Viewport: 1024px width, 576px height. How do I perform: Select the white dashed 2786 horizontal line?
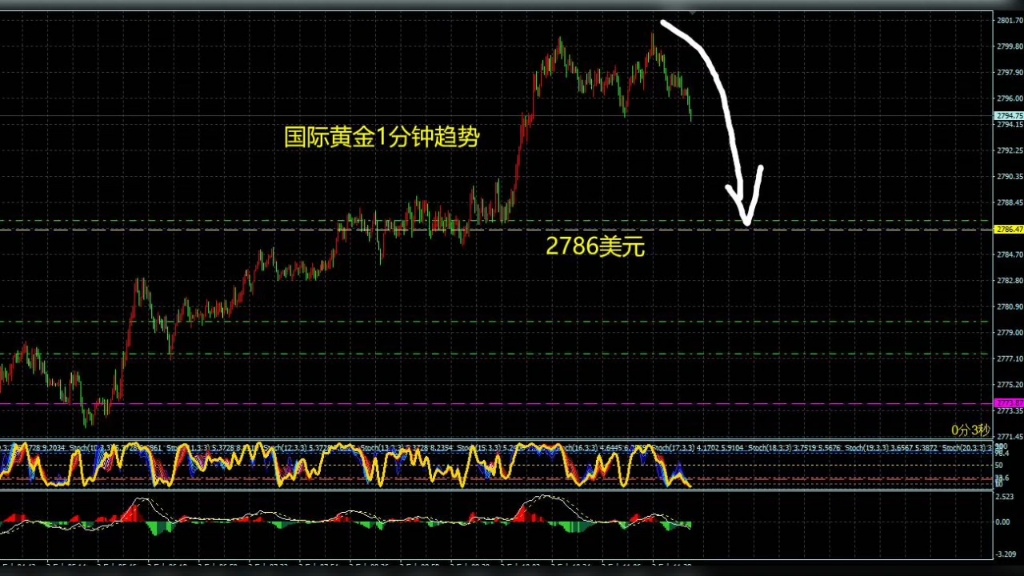click(300, 230)
